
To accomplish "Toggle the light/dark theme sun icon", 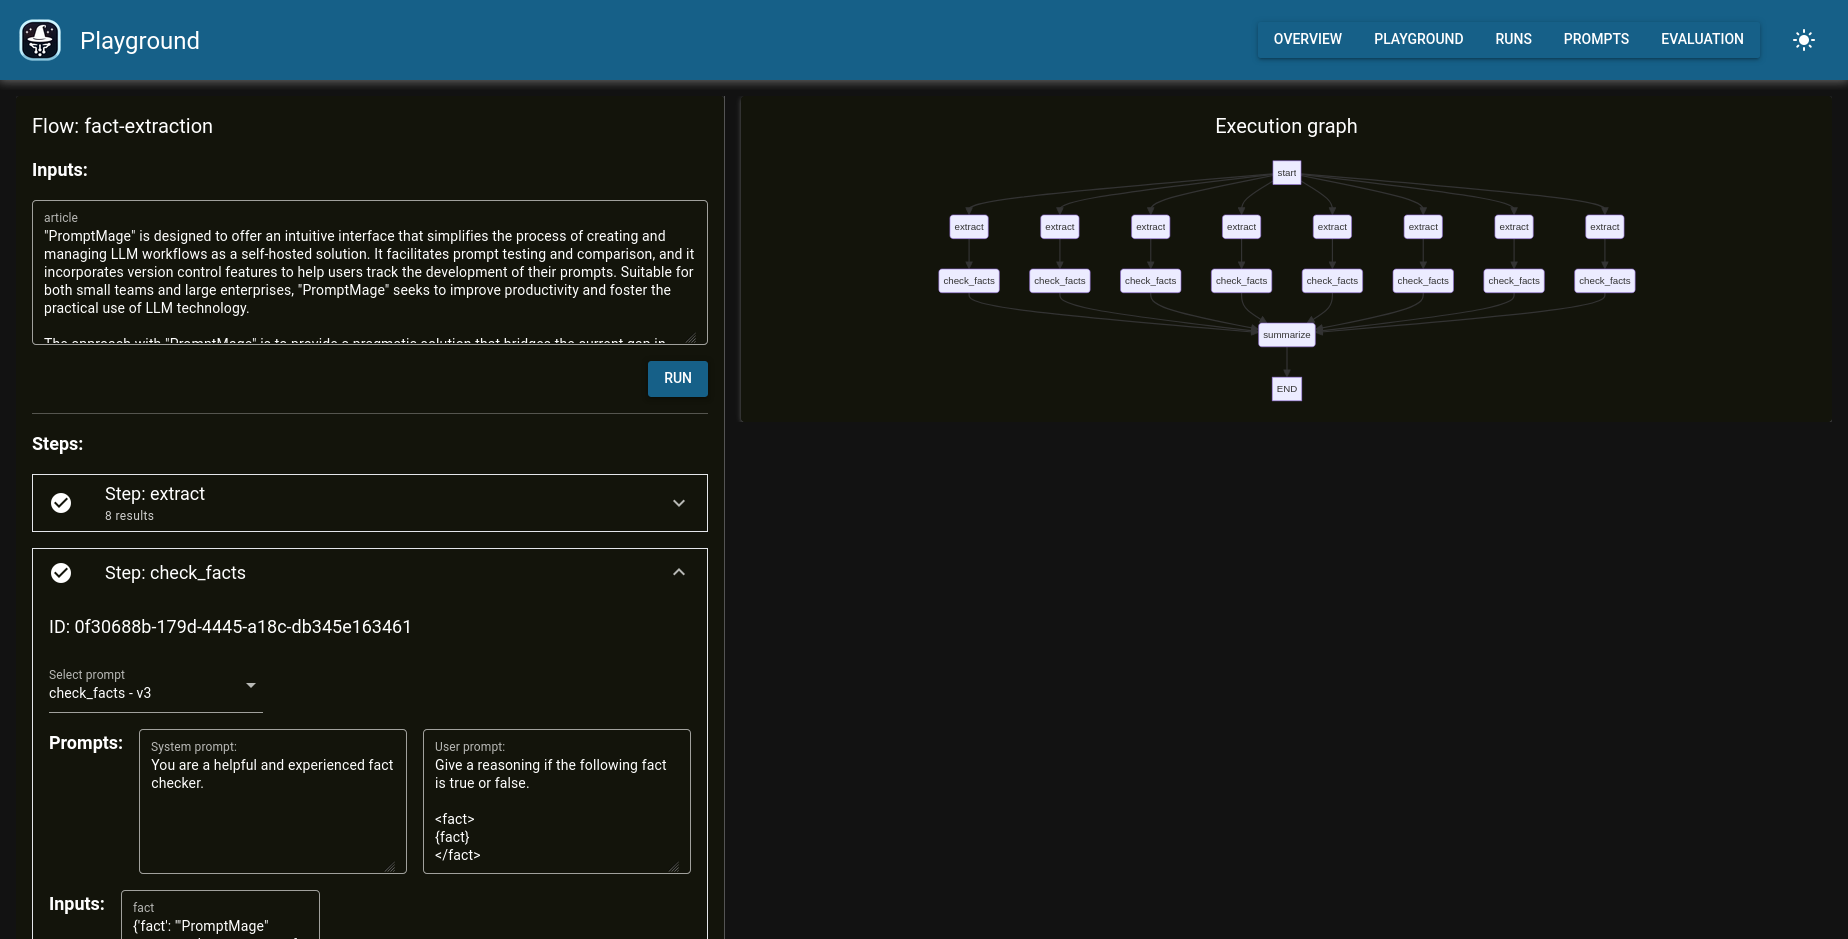I will click(1803, 40).
